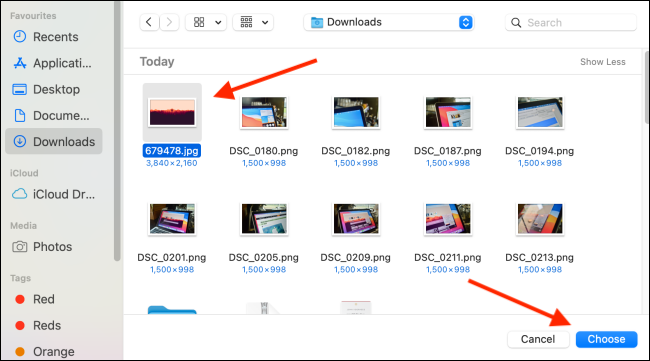650x361 pixels.
Task: Select the 679478.jpg thumbnail
Action: pyautogui.click(x=172, y=112)
